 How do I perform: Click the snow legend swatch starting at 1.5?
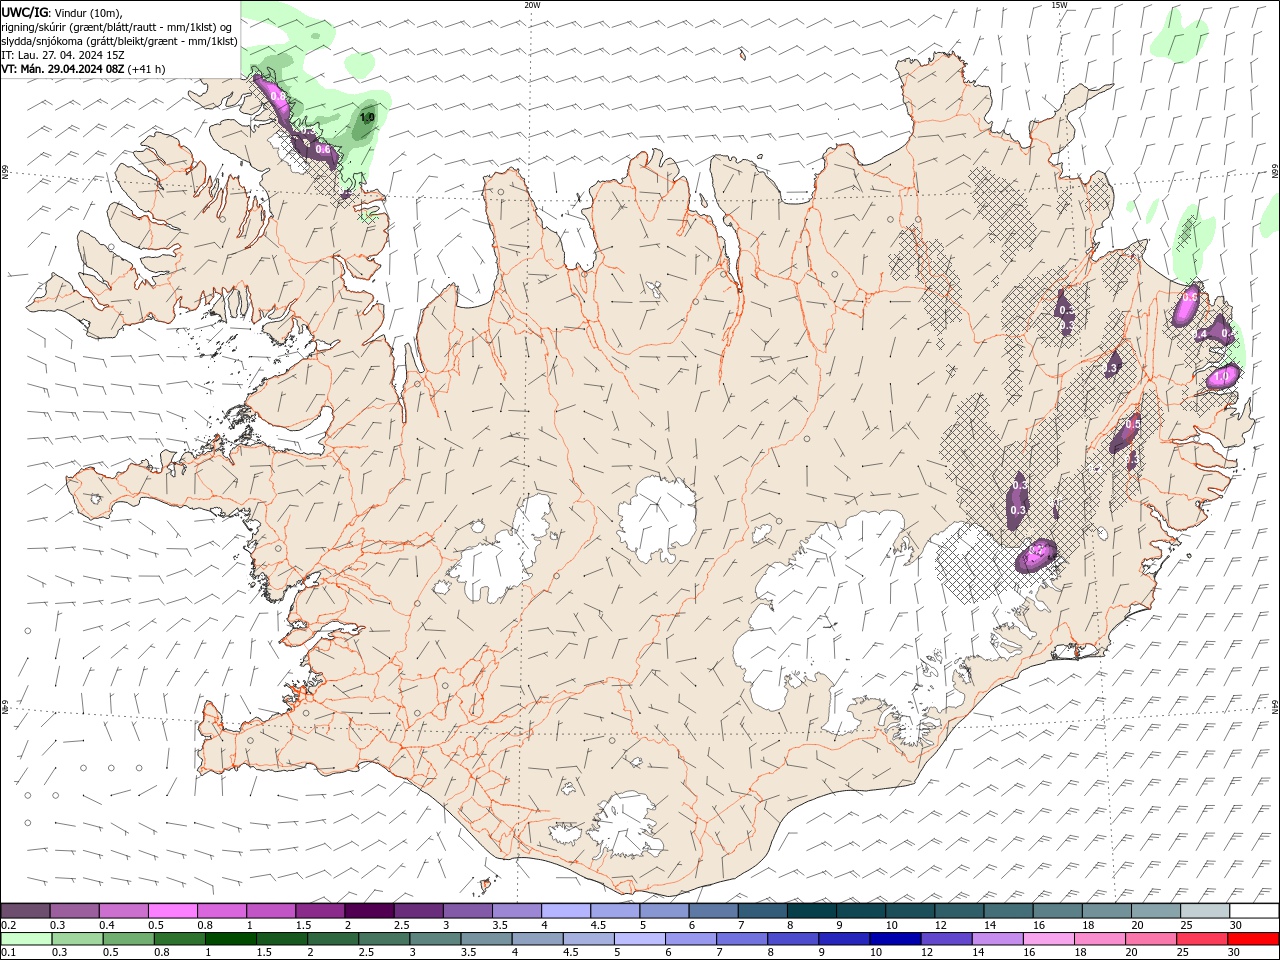320,910
